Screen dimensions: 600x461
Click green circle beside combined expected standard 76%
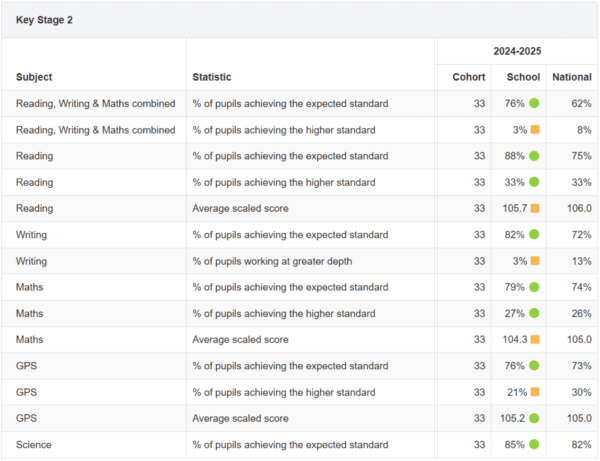click(535, 103)
